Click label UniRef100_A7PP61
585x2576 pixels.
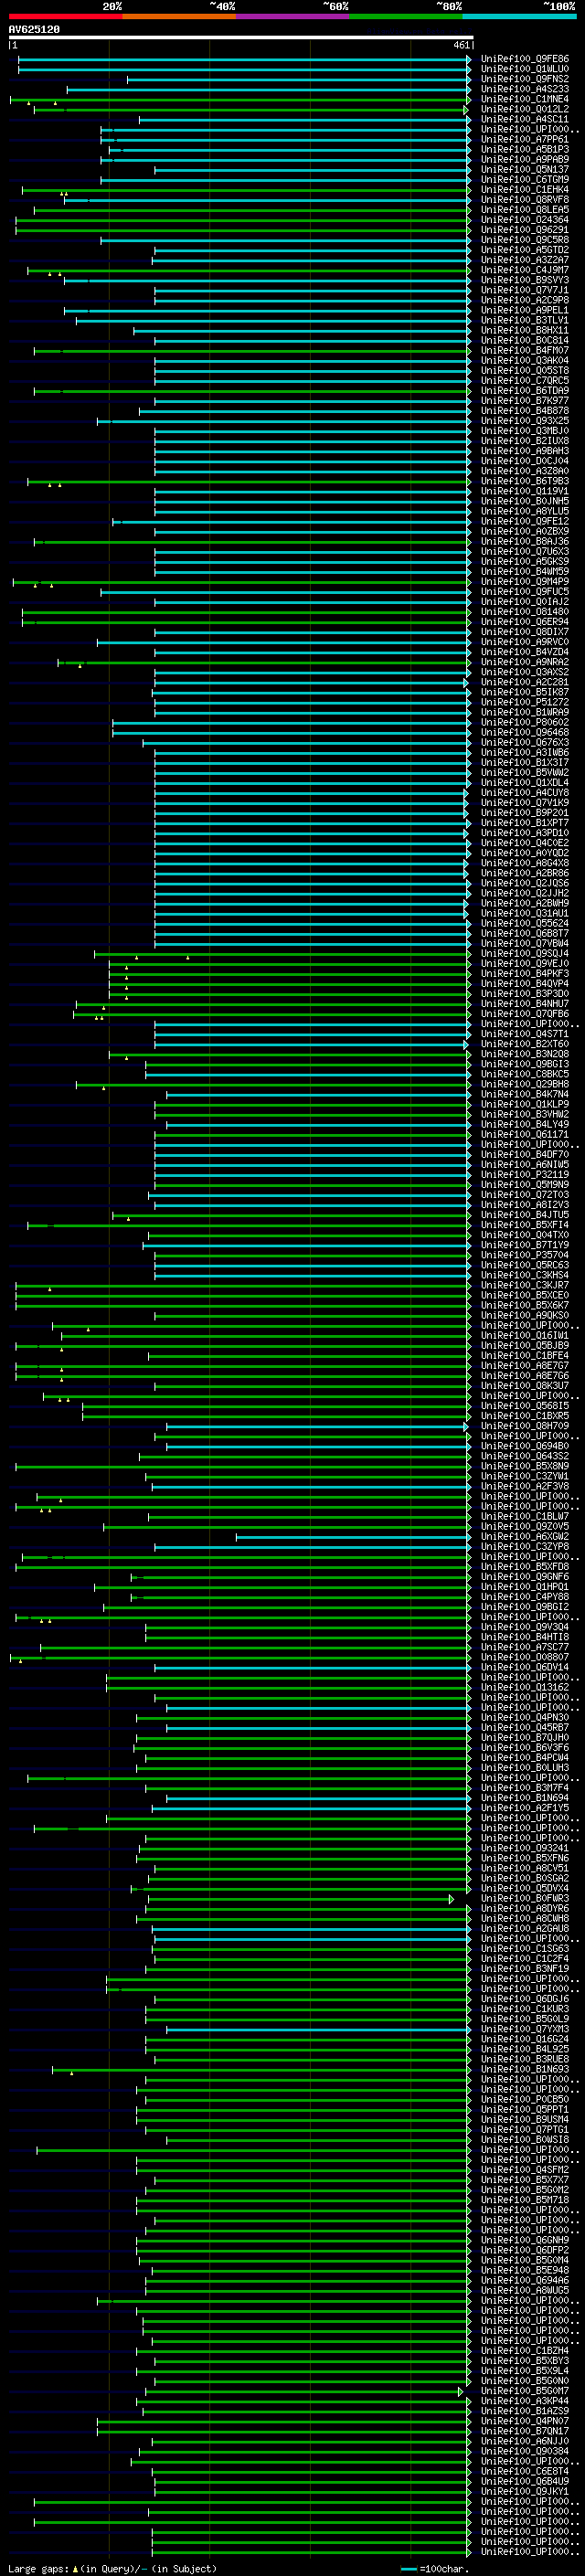(x=525, y=139)
